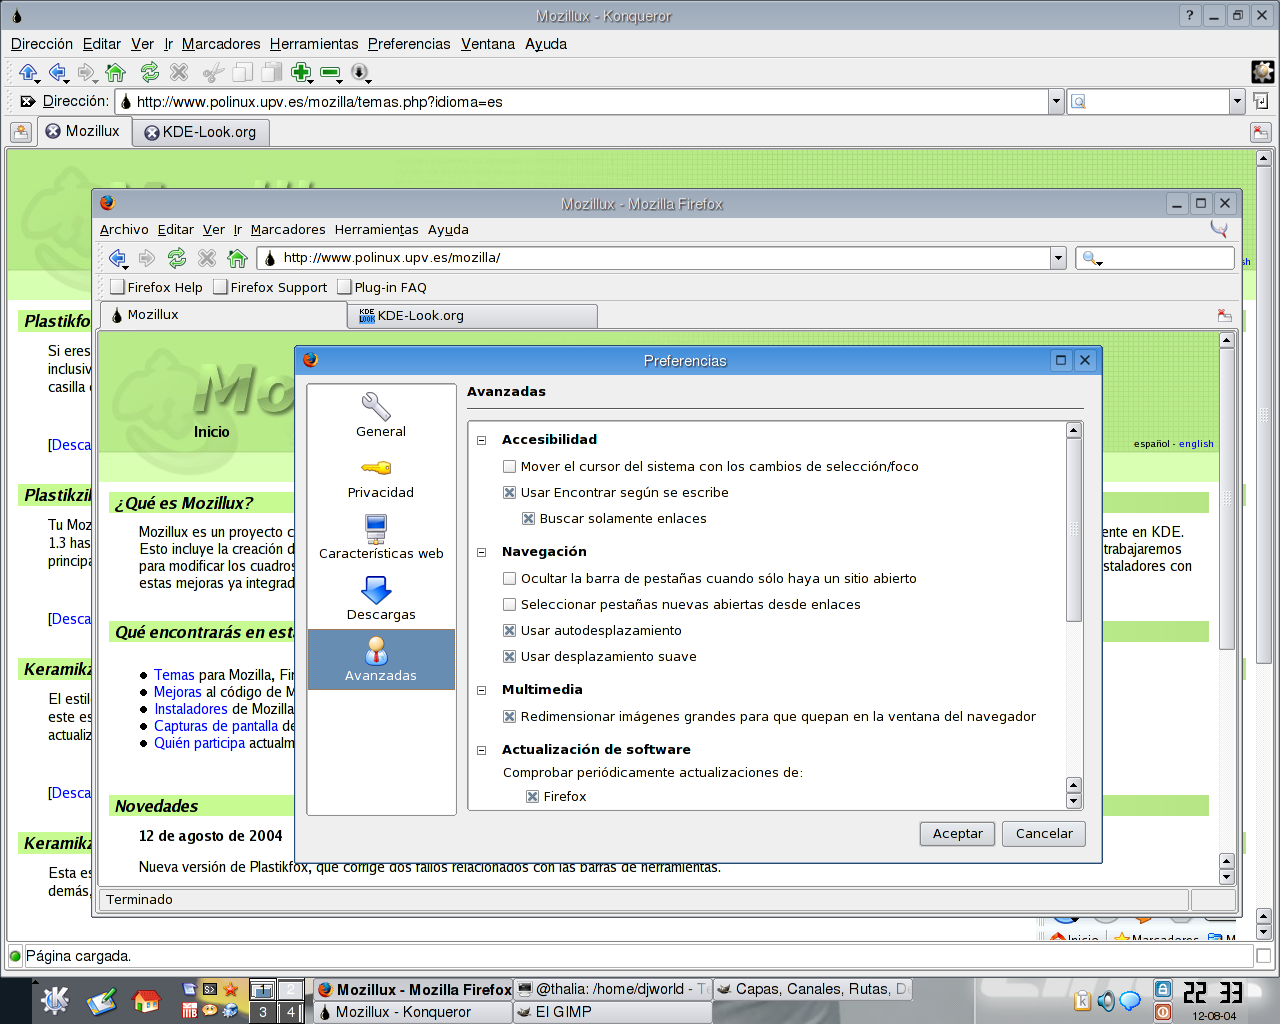1280x1024 pixels.
Task: Click Konqueror paste clipboard icon
Action: pyautogui.click(x=271, y=72)
